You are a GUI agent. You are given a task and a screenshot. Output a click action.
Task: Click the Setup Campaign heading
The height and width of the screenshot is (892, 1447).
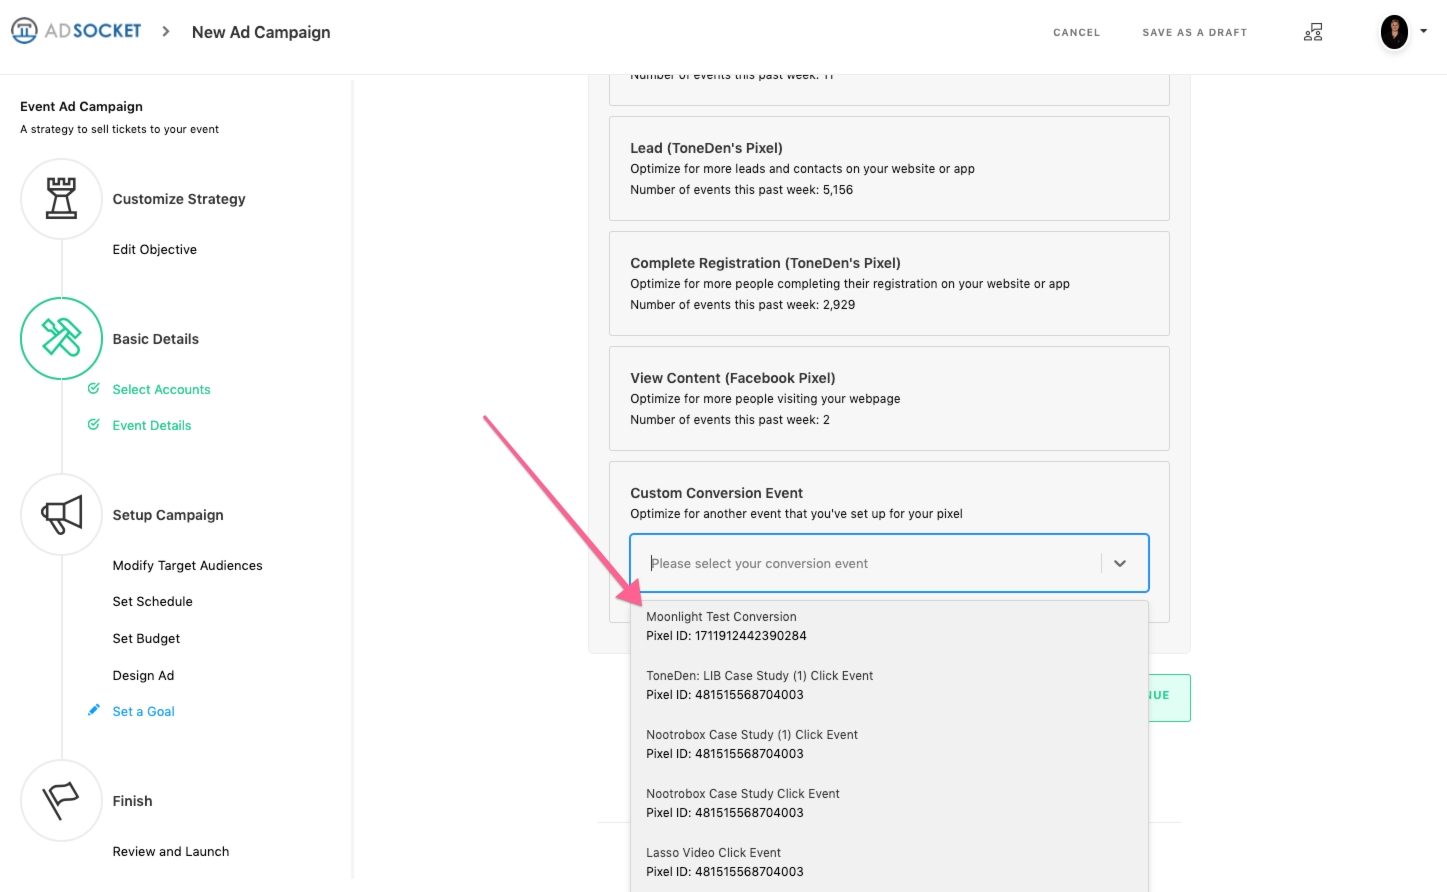pos(168,515)
